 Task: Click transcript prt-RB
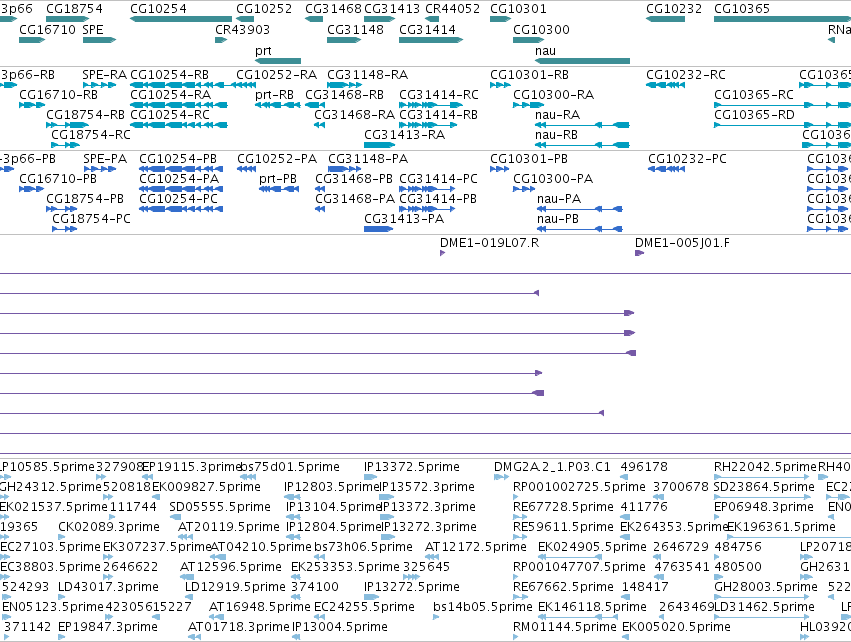pyautogui.click(x=274, y=94)
